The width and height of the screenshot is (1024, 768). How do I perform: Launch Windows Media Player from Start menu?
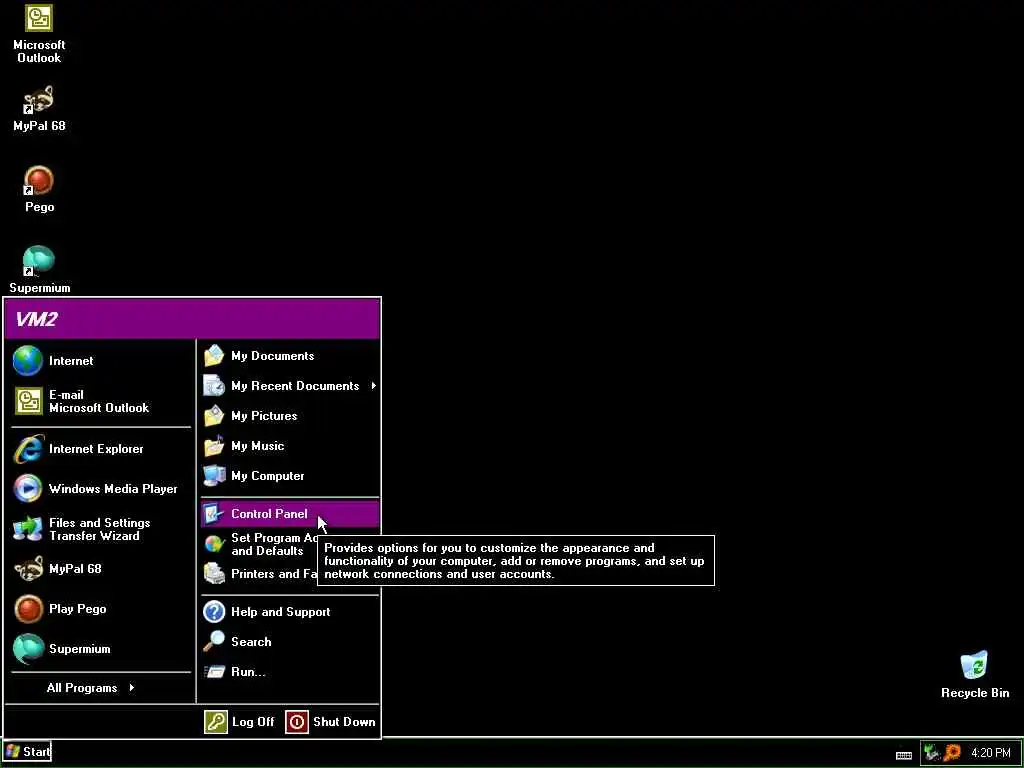click(x=101, y=488)
